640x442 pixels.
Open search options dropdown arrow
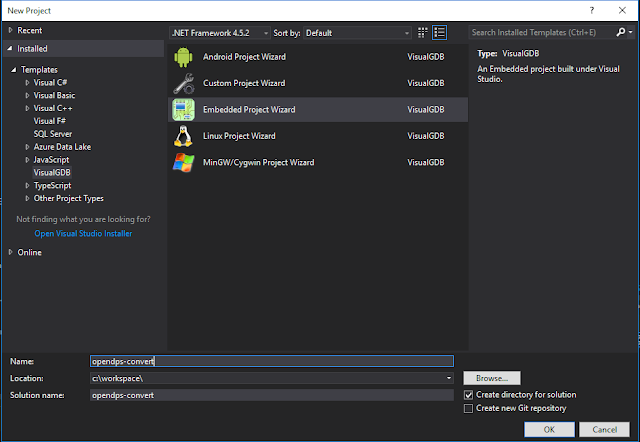631,32
